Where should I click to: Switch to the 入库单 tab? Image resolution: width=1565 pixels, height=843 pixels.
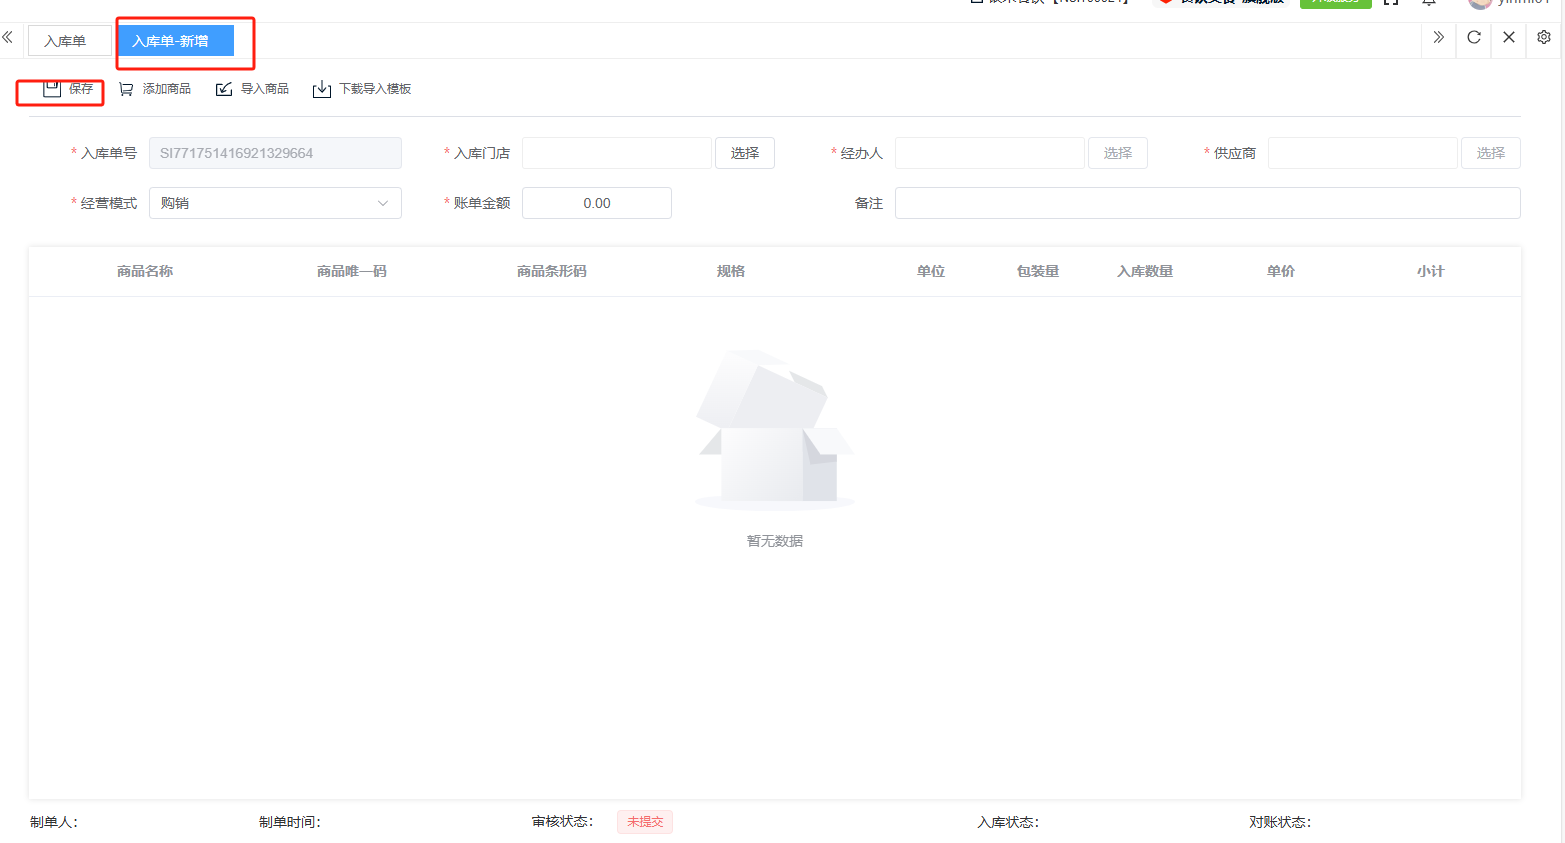(65, 41)
